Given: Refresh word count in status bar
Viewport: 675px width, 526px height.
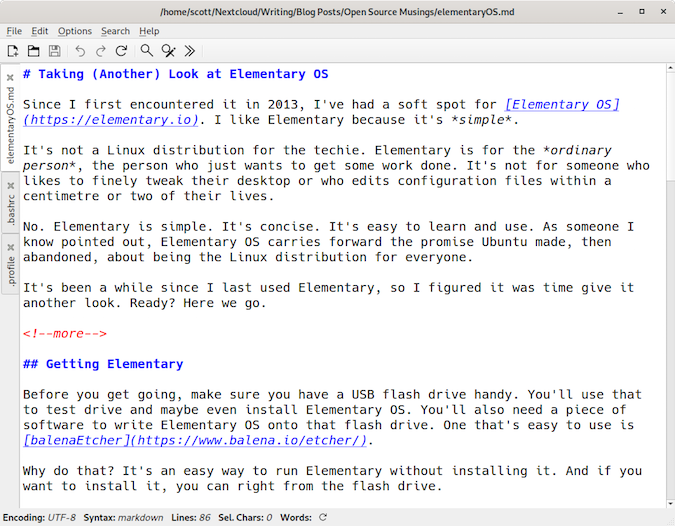Looking at the screenshot, I should click(323, 517).
